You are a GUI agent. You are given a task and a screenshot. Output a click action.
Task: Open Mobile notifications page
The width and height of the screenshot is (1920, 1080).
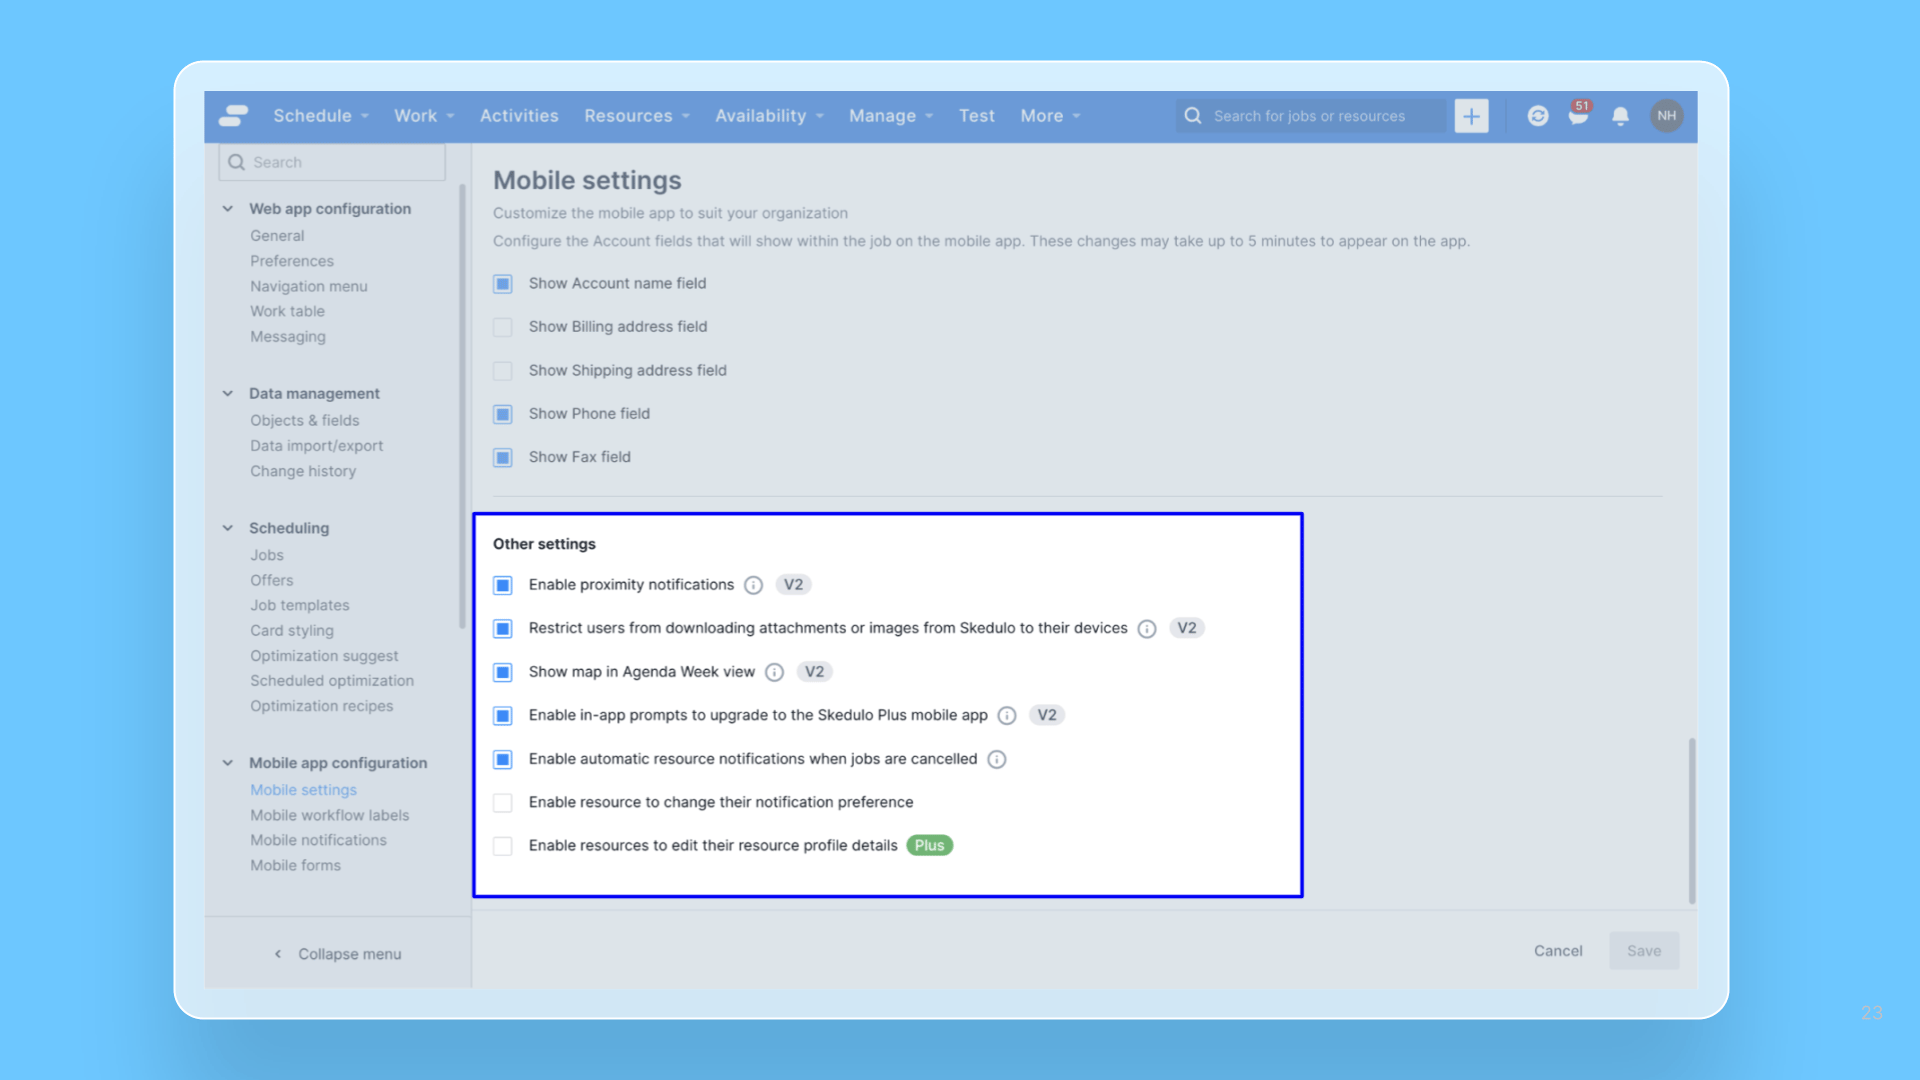318,841
